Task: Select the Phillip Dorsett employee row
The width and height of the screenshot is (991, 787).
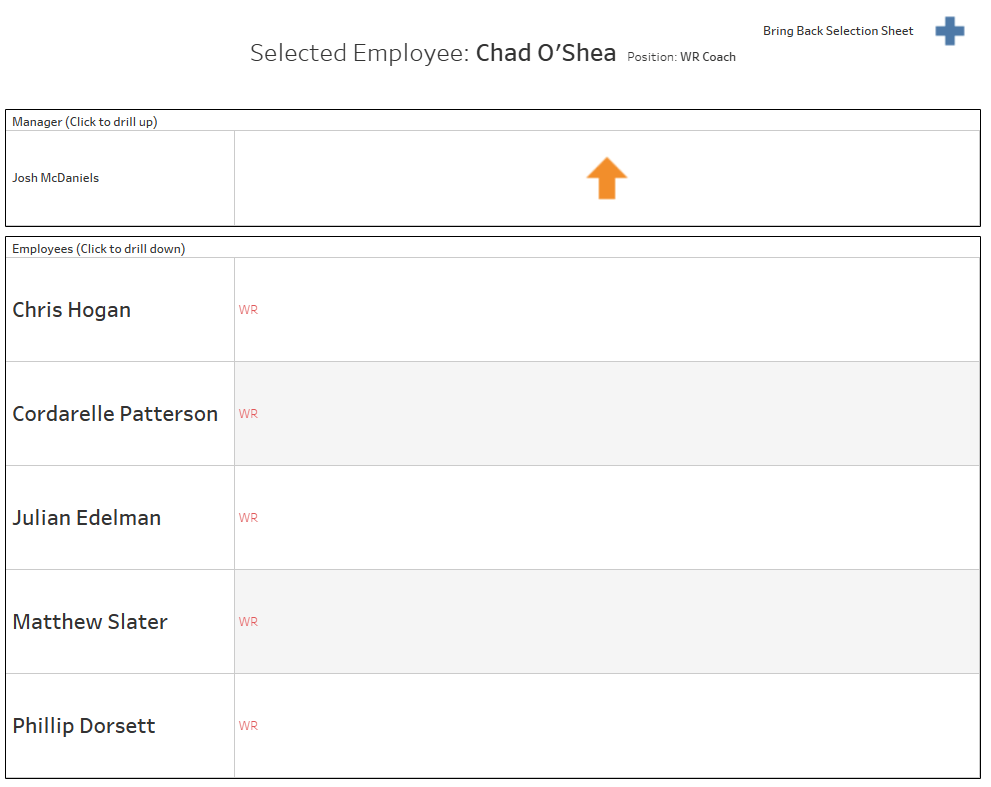Action: tap(84, 726)
